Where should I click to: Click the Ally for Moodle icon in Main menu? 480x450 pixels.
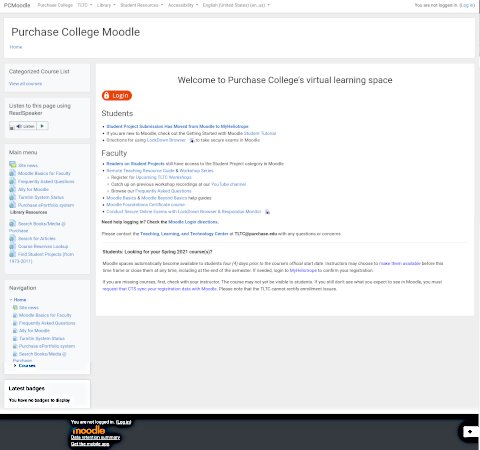12,189
